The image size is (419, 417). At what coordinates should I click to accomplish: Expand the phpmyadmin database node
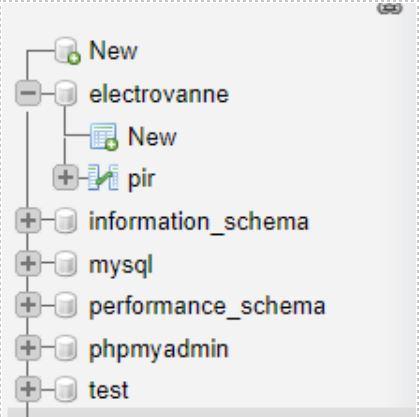click(28, 348)
